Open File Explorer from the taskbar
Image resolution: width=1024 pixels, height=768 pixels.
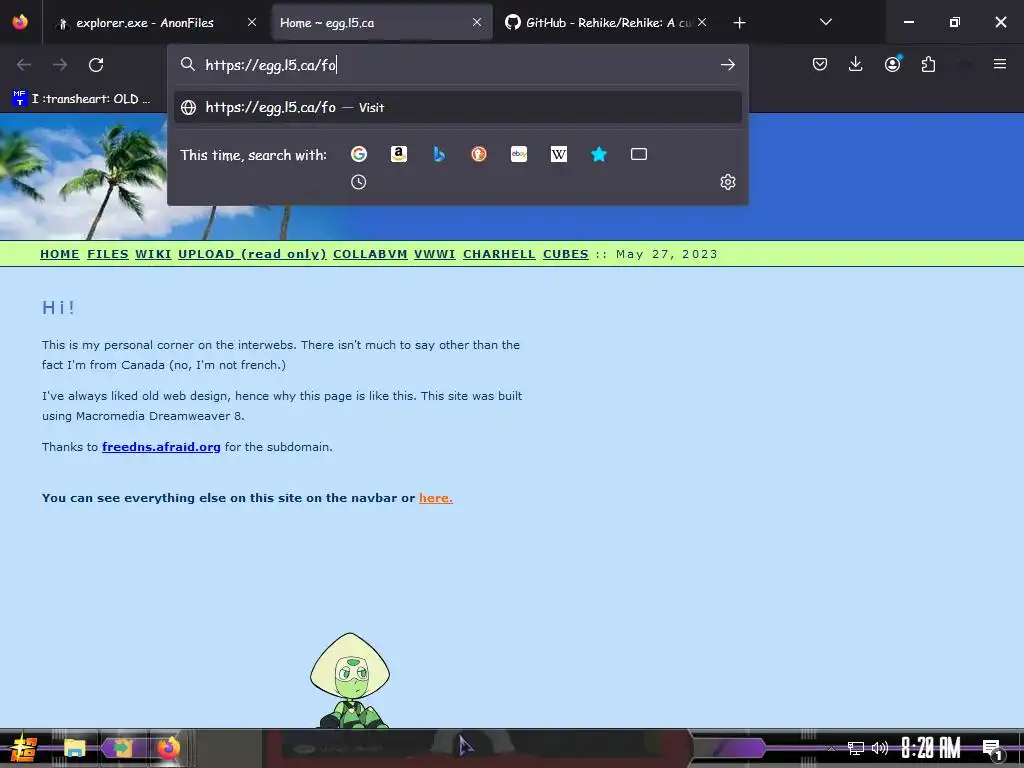[74, 748]
